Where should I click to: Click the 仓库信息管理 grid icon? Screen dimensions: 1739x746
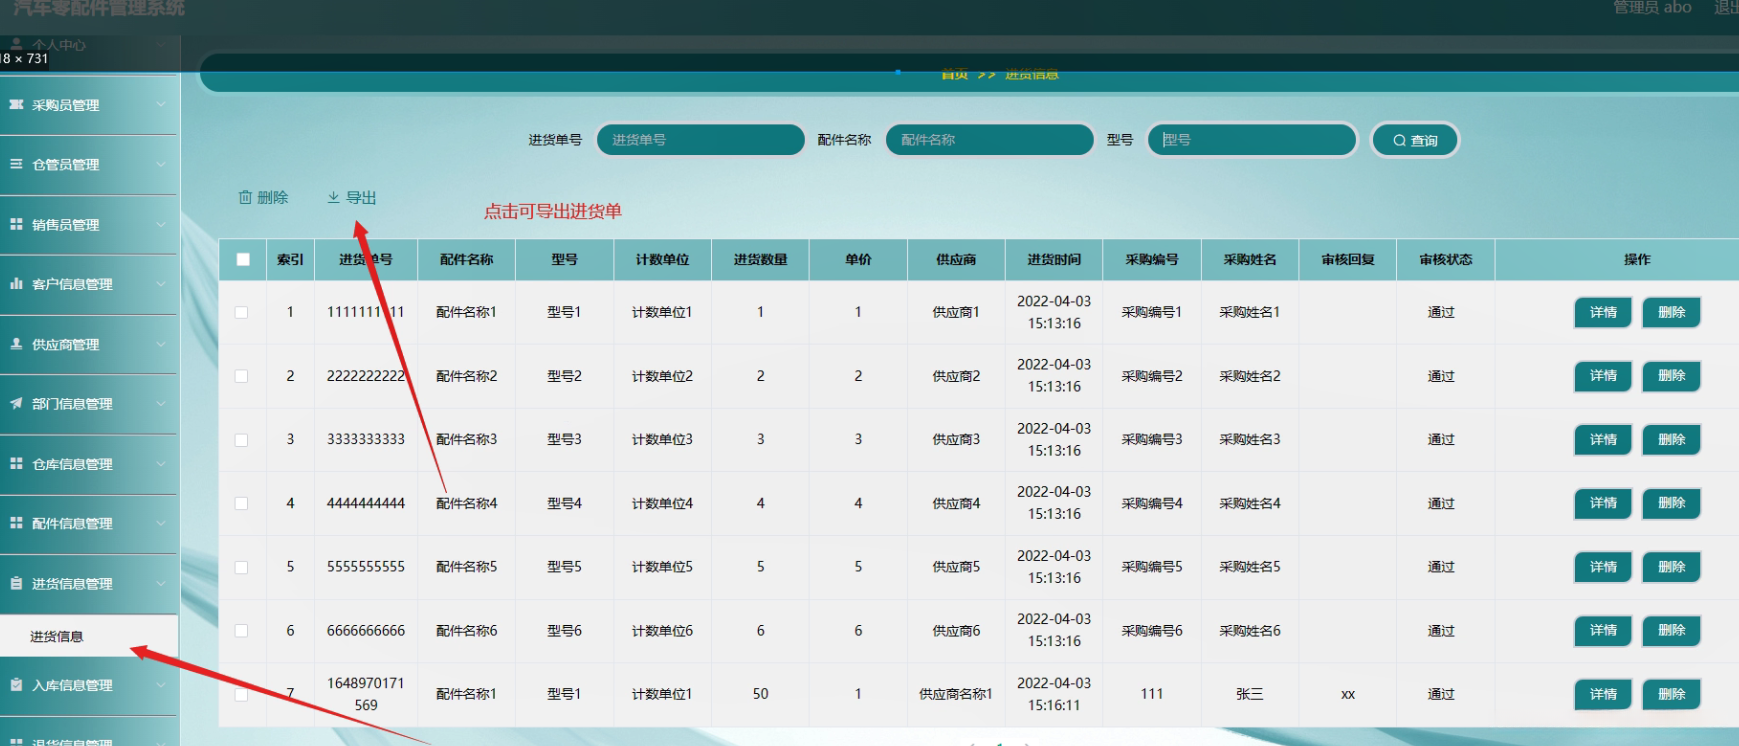point(16,463)
